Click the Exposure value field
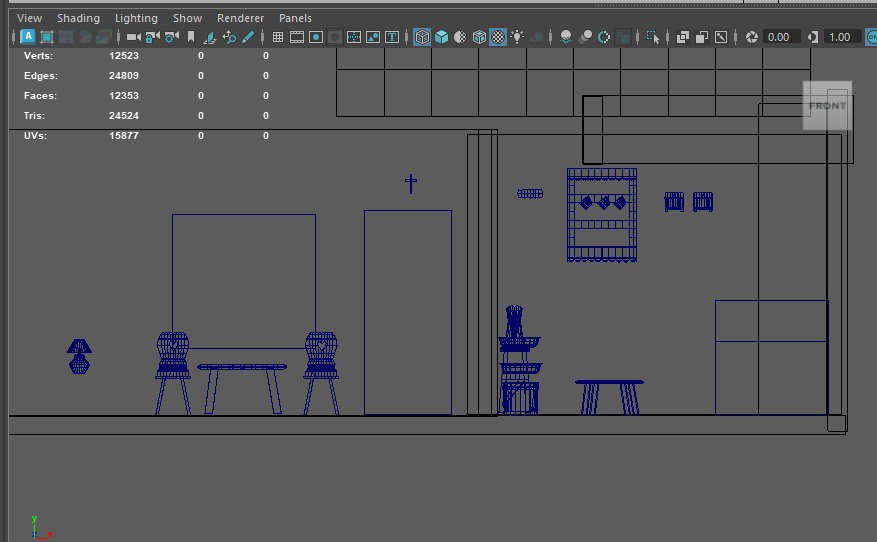 pos(779,37)
